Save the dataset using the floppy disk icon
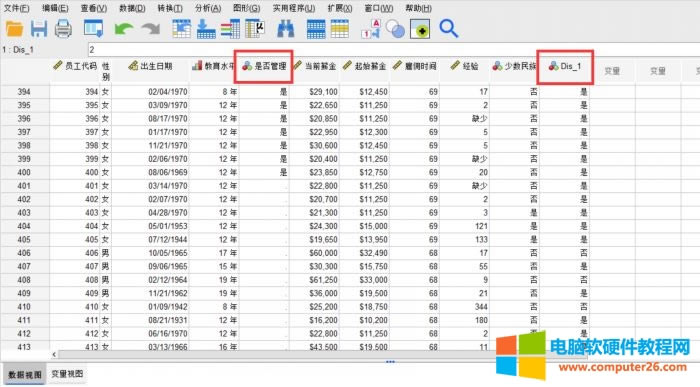Viewport: 700px width, 387px height. [x=39, y=29]
